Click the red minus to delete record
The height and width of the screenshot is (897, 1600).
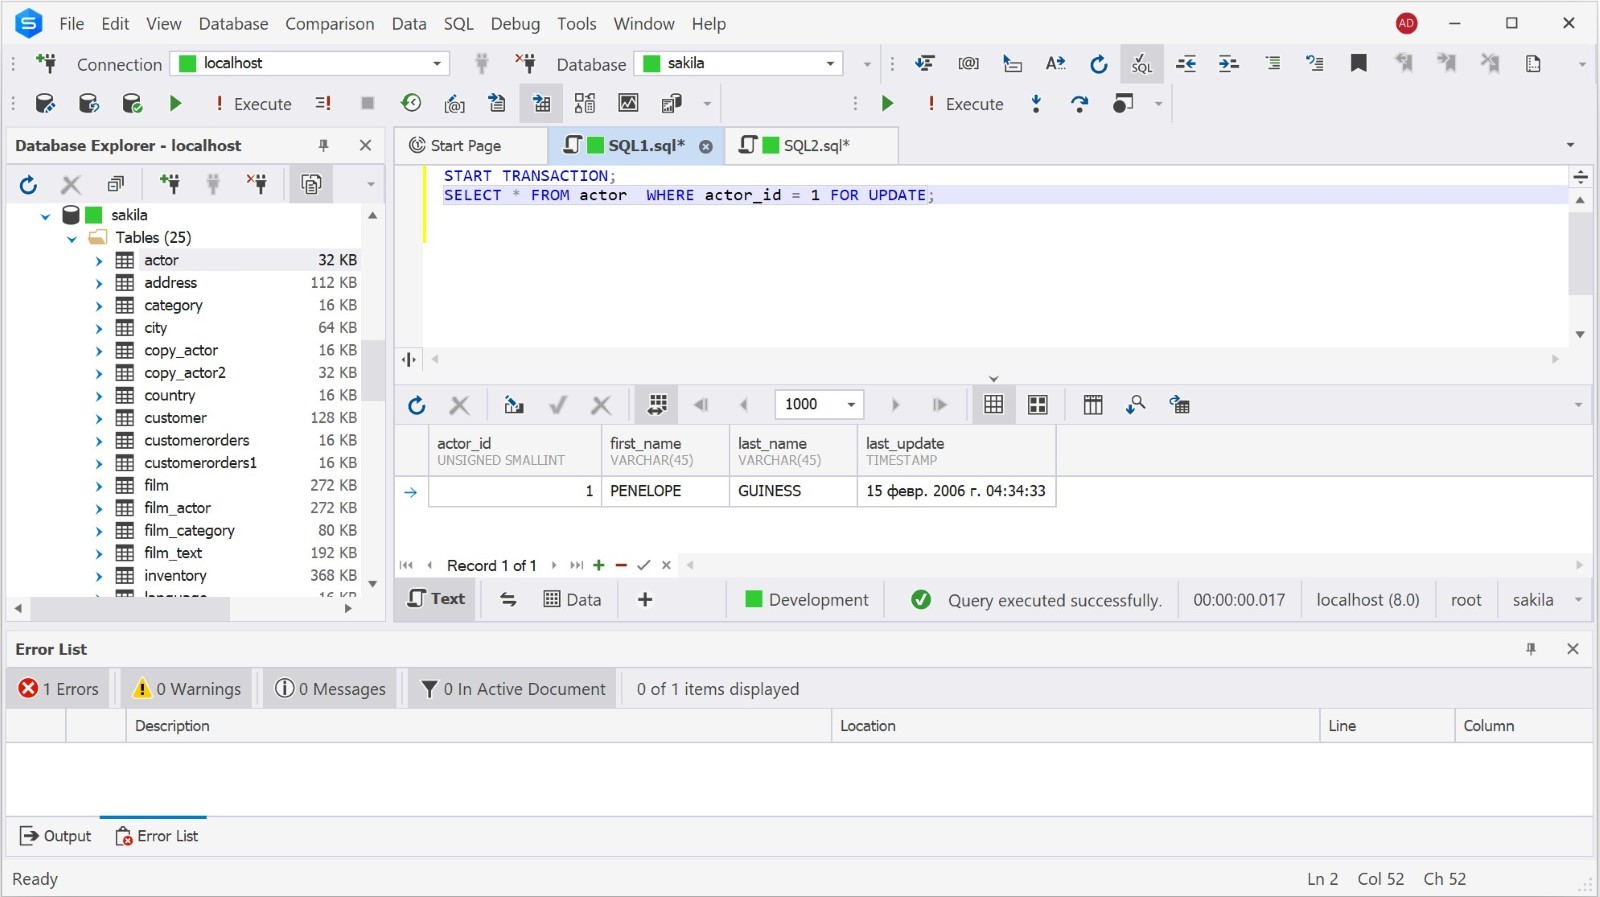[621, 565]
